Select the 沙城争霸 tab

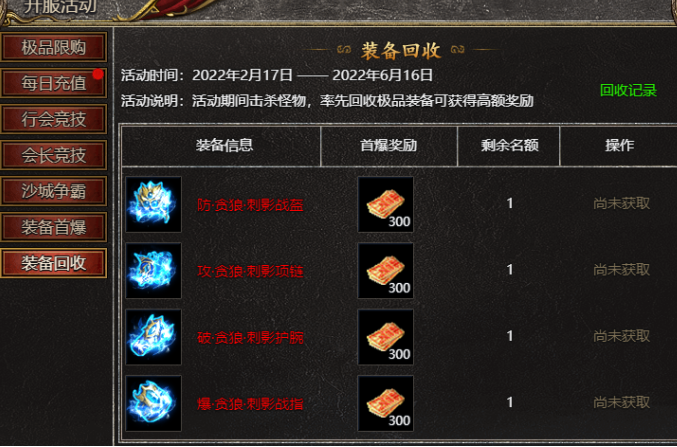click(54, 191)
